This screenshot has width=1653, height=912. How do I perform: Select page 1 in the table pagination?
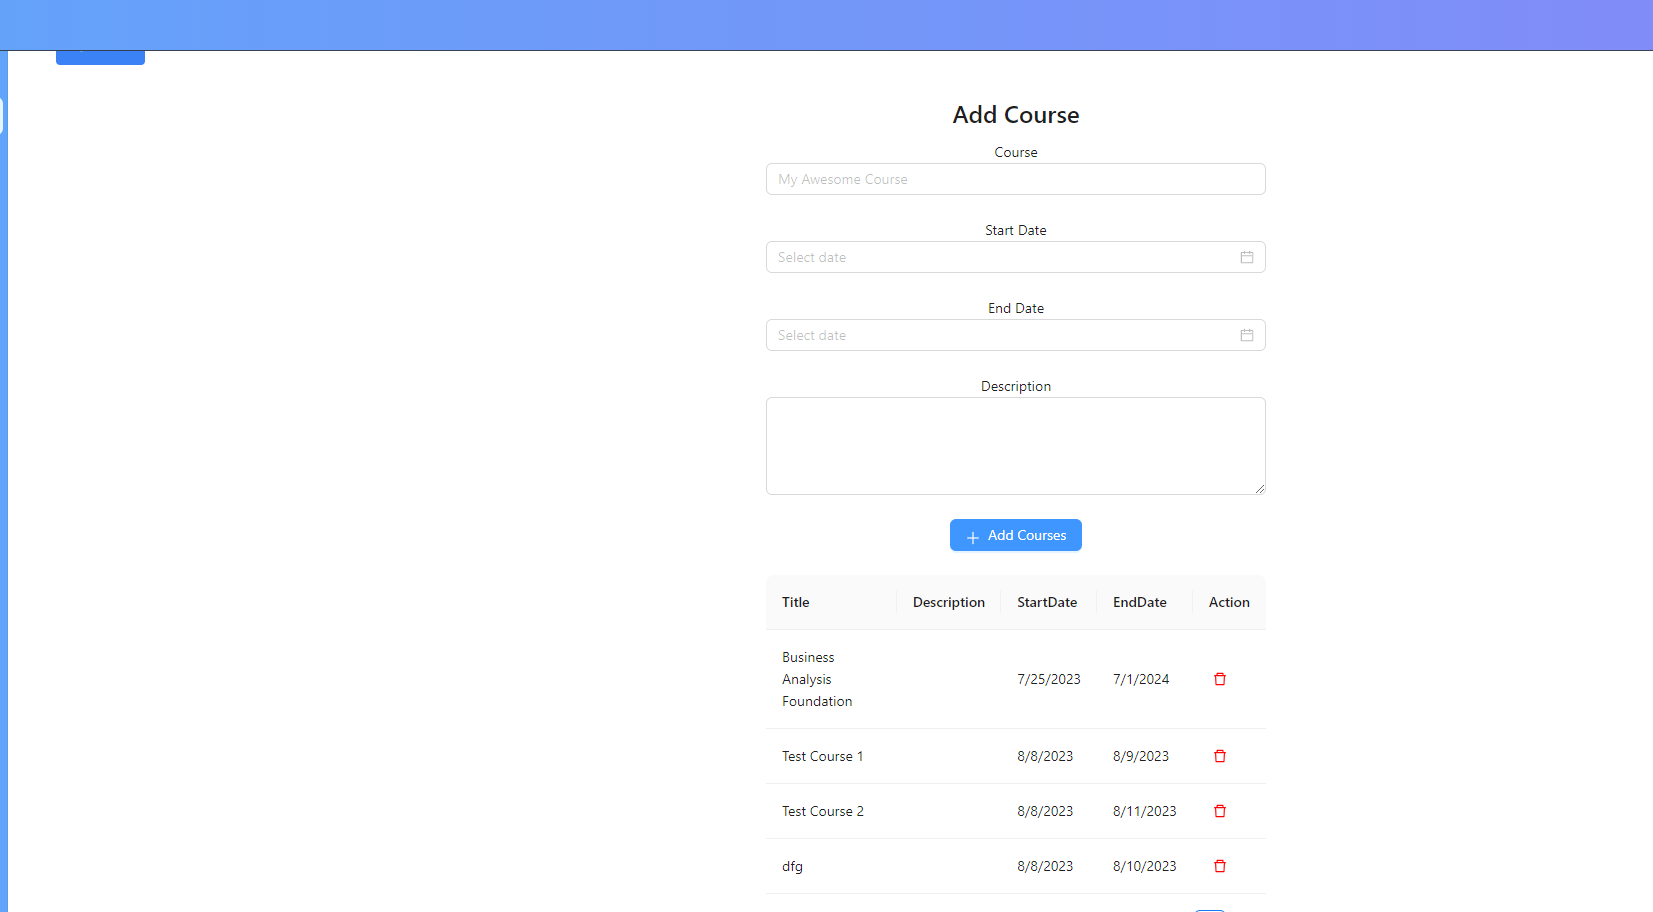tap(1210, 908)
